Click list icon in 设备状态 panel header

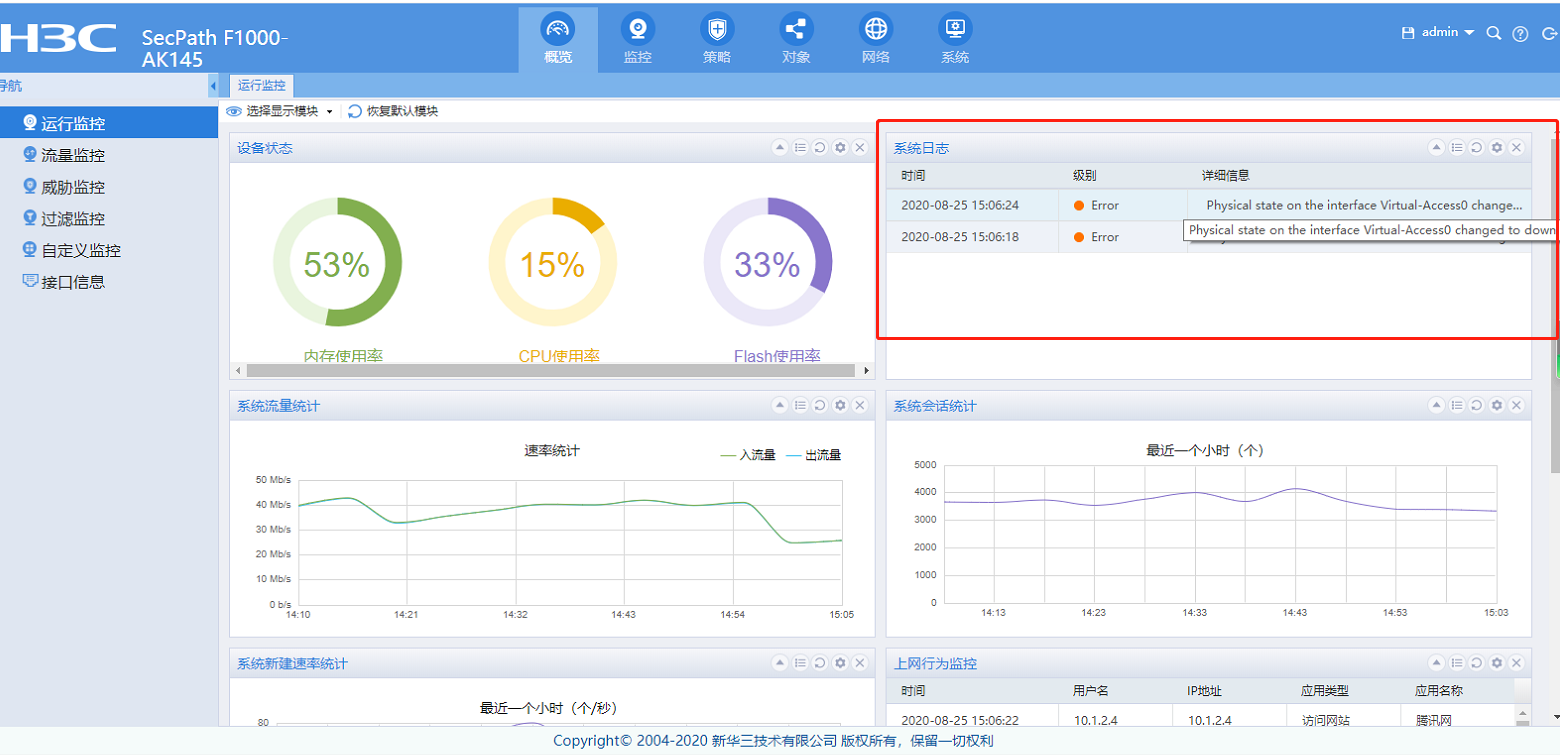(x=800, y=148)
